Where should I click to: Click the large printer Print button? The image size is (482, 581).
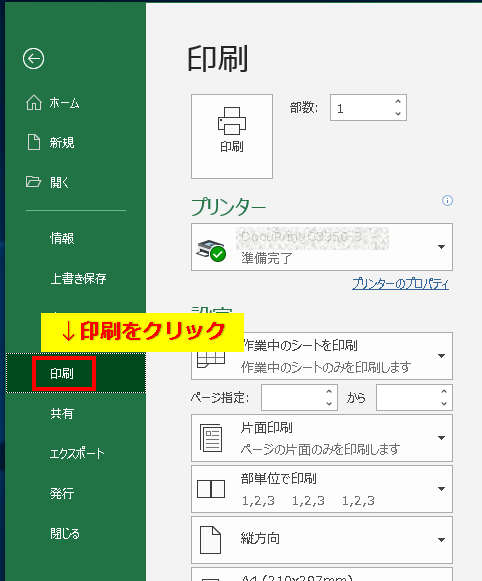pos(232,136)
